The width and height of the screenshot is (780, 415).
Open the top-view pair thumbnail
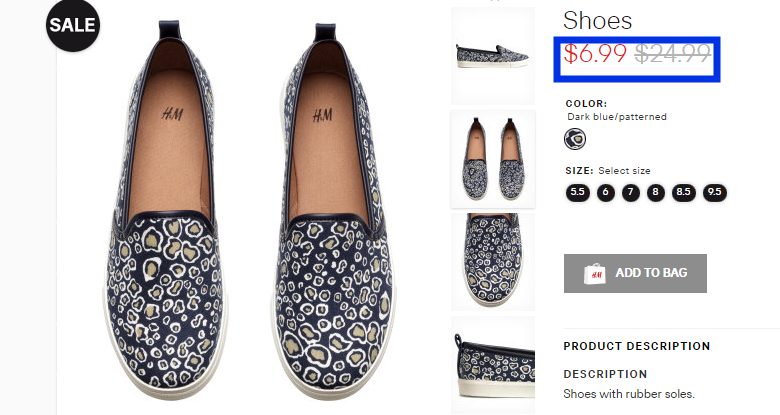point(493,159)
